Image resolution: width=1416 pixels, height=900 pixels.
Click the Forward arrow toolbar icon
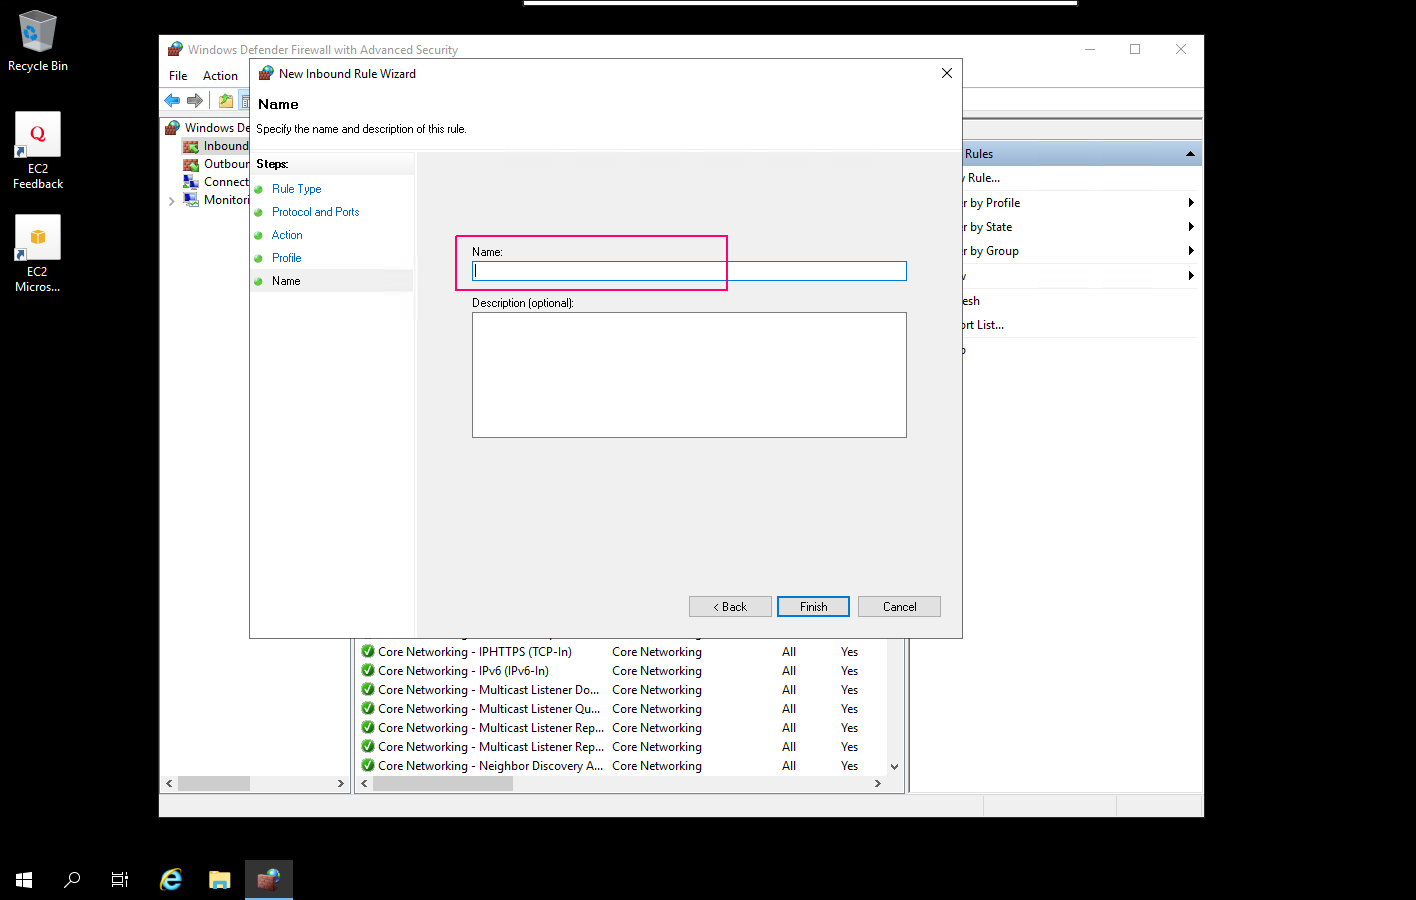coord(195,100)
